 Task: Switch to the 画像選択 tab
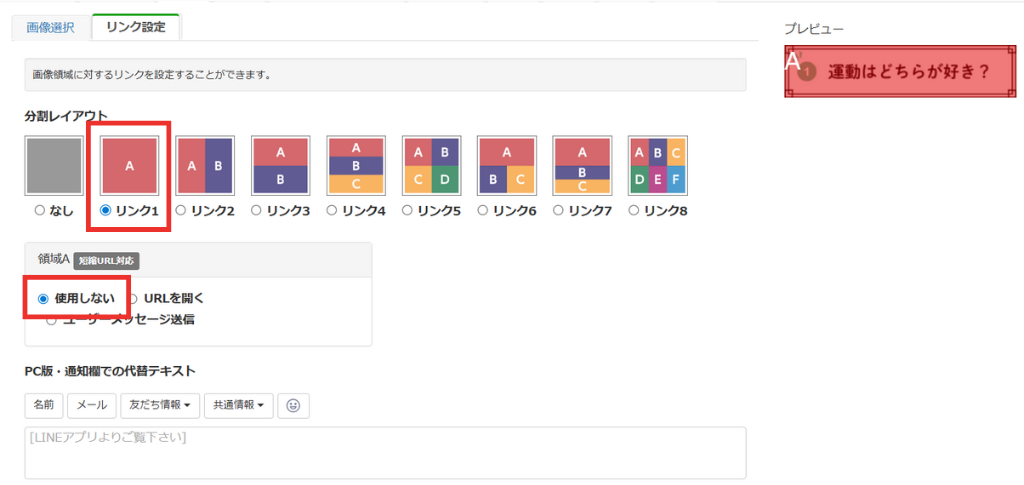point(50,27)
